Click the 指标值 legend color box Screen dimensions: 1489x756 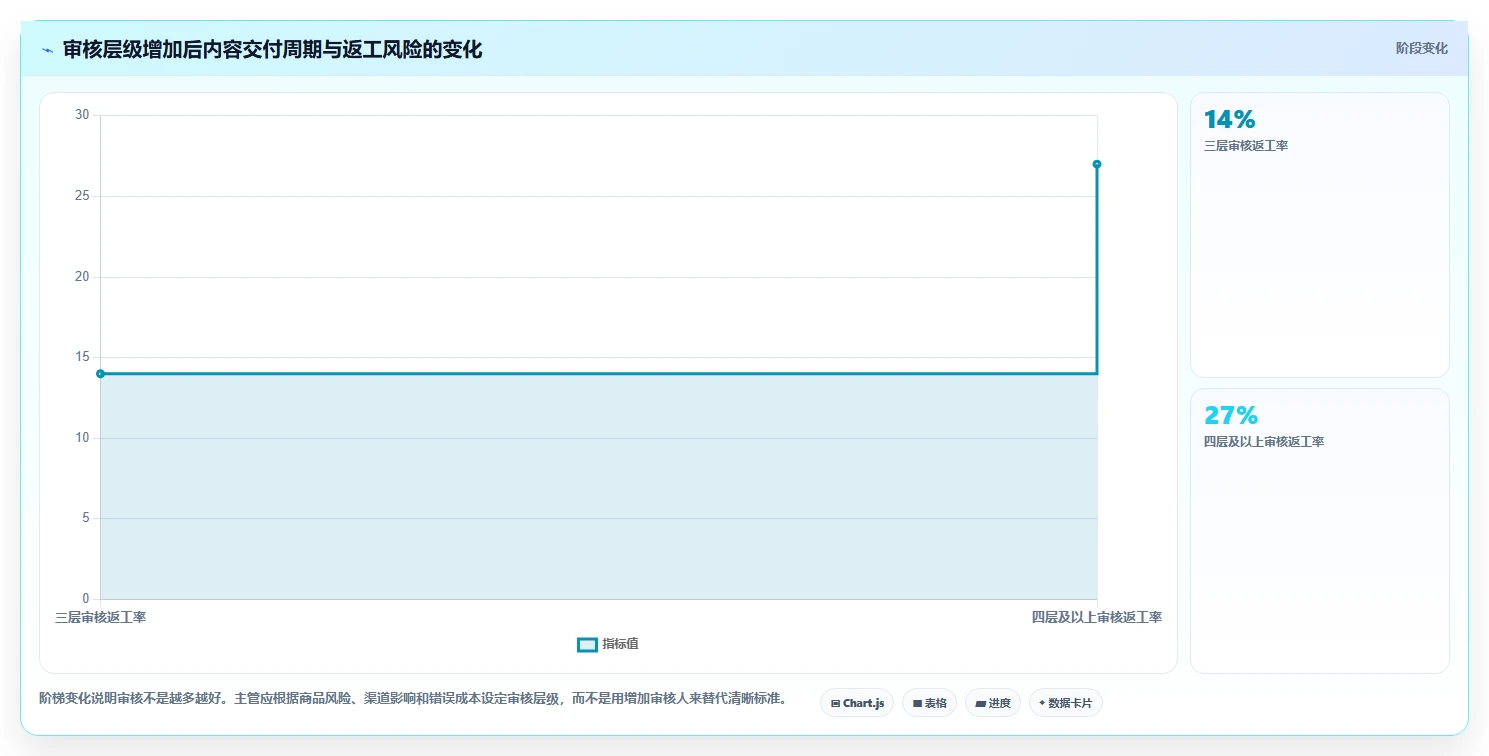click(587, 644)
